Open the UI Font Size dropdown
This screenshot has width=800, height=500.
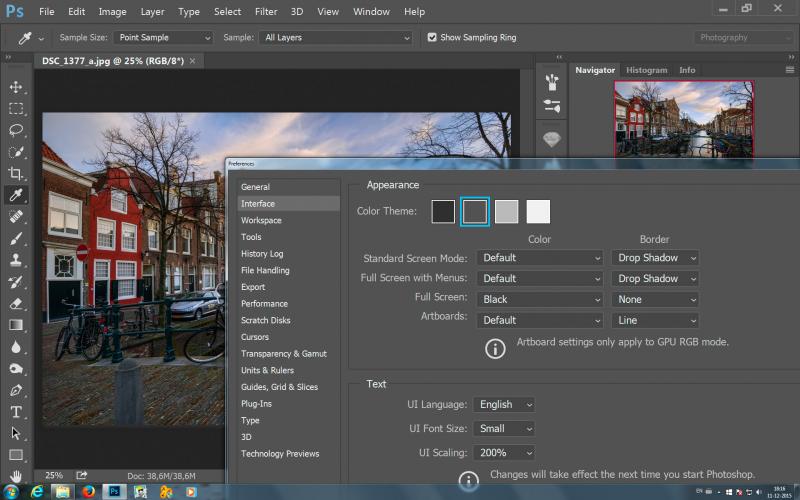pyautogui.click(x=504, y=429)
